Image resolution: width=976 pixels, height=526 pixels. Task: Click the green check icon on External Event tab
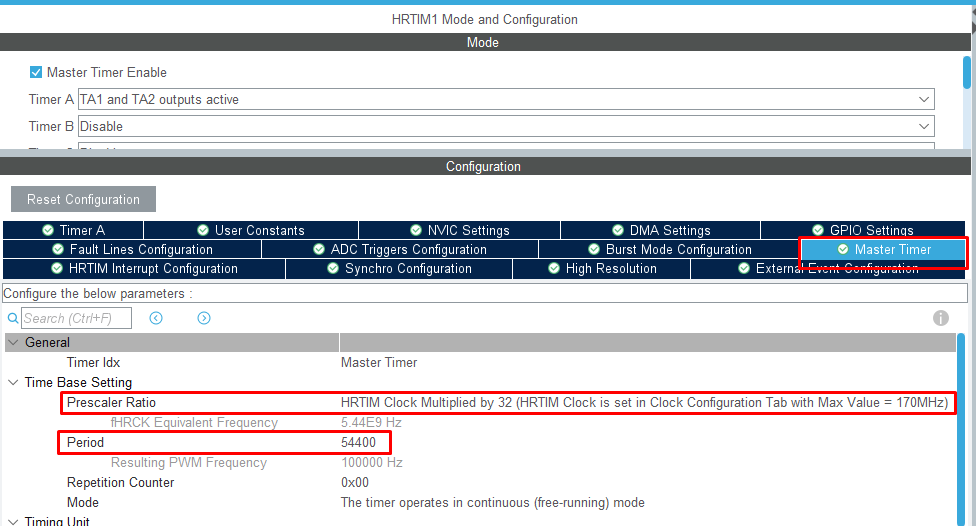pyautogui.click(x=744, y=268)
